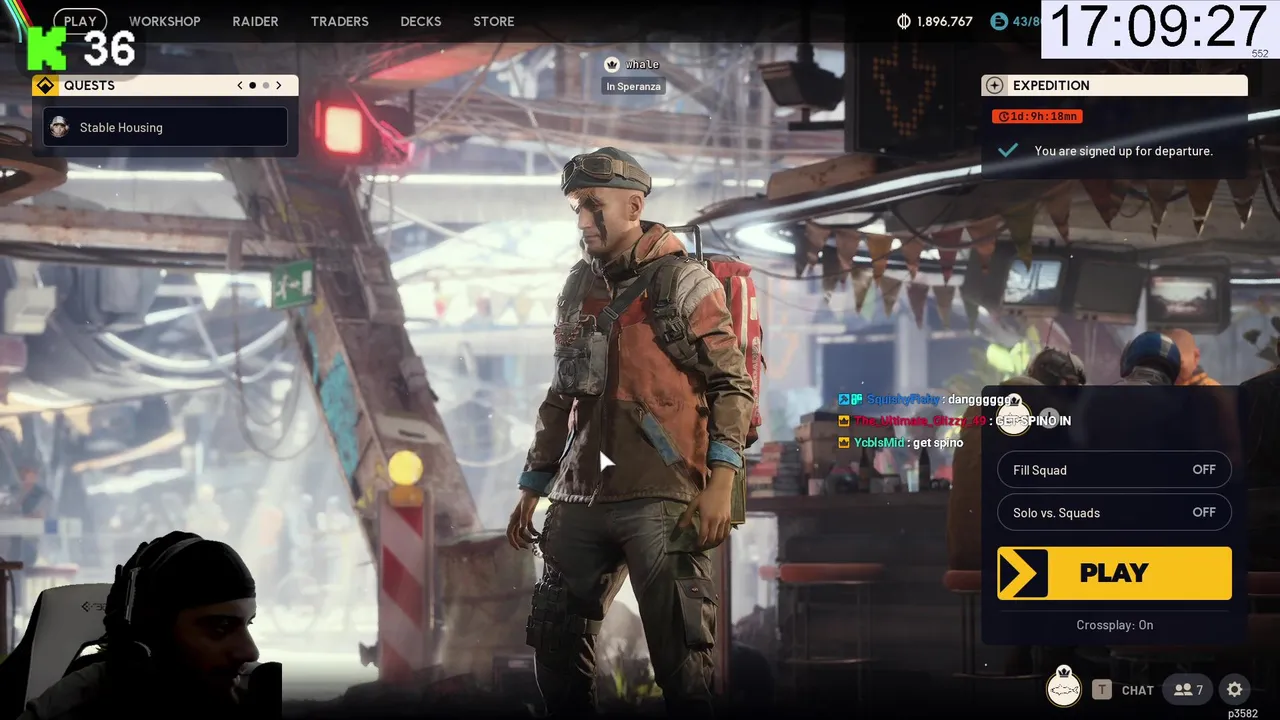
Task: Click 'You are signed up for departure.'
Action: [x=1123, y=151]
